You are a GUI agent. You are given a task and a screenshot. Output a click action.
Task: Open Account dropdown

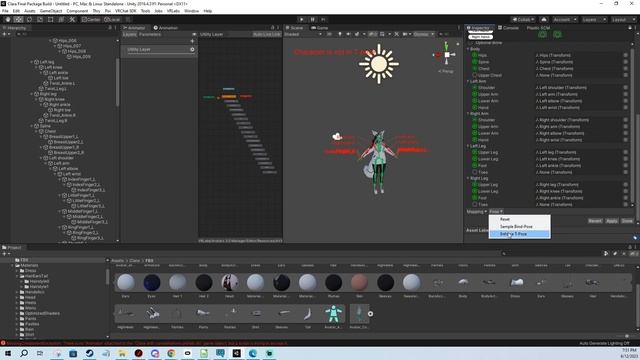[564, 19]
